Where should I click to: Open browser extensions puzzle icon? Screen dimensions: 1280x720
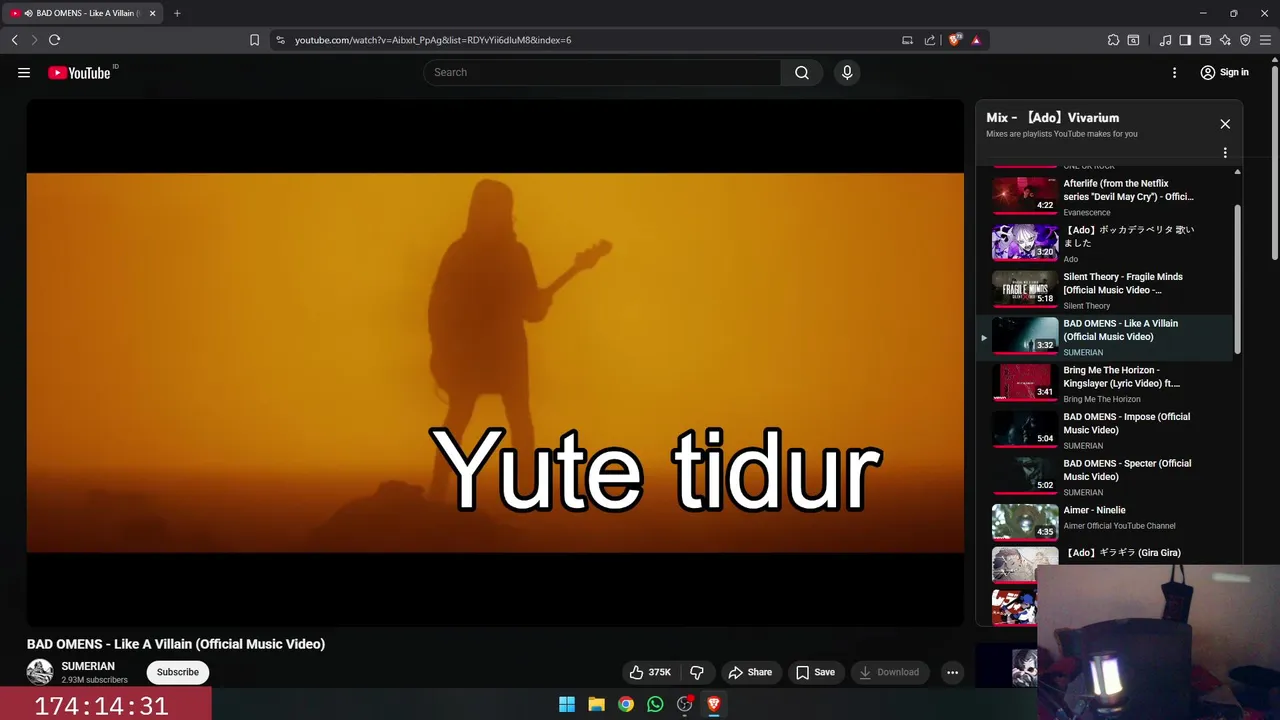tap(1113, 40)
